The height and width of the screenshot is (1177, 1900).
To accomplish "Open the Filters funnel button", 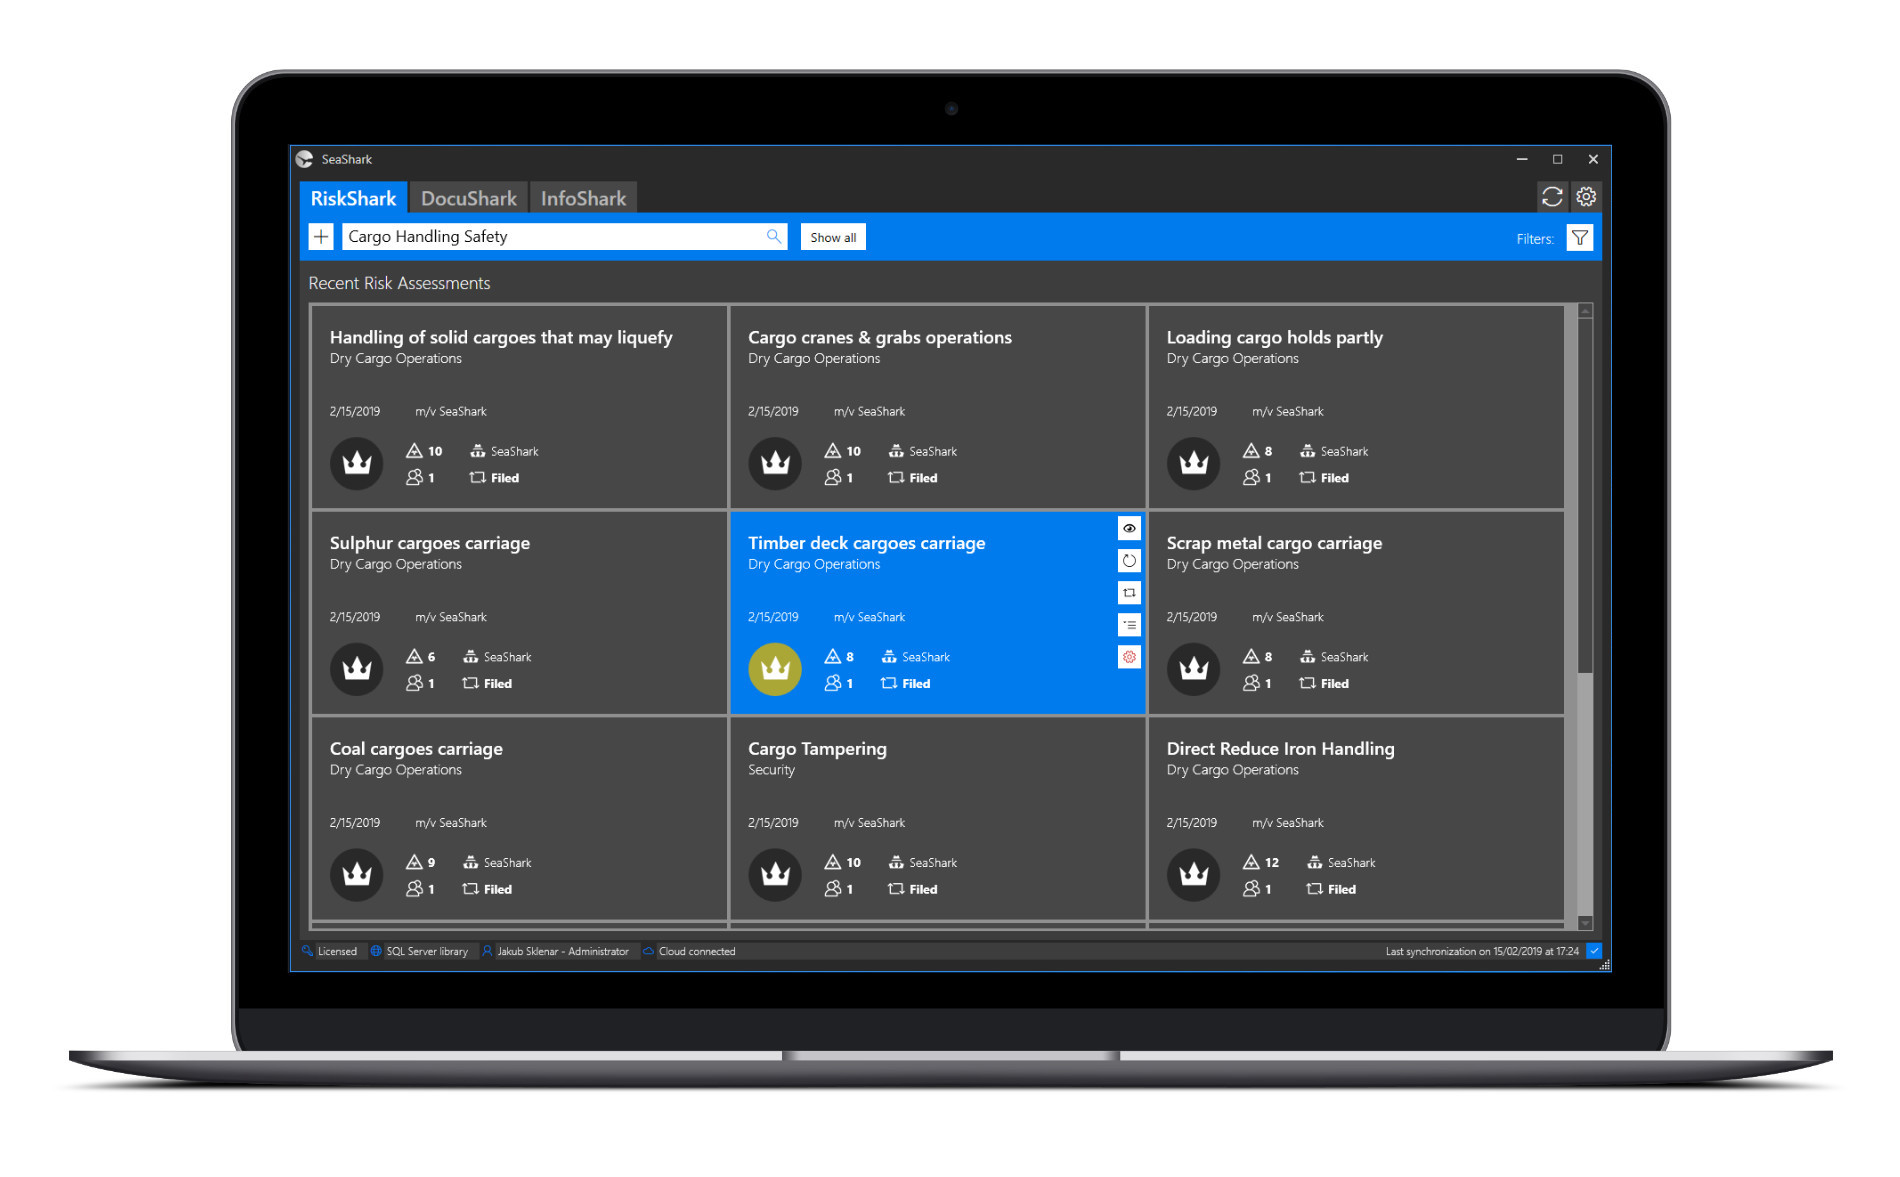I will coord(1579,238).
